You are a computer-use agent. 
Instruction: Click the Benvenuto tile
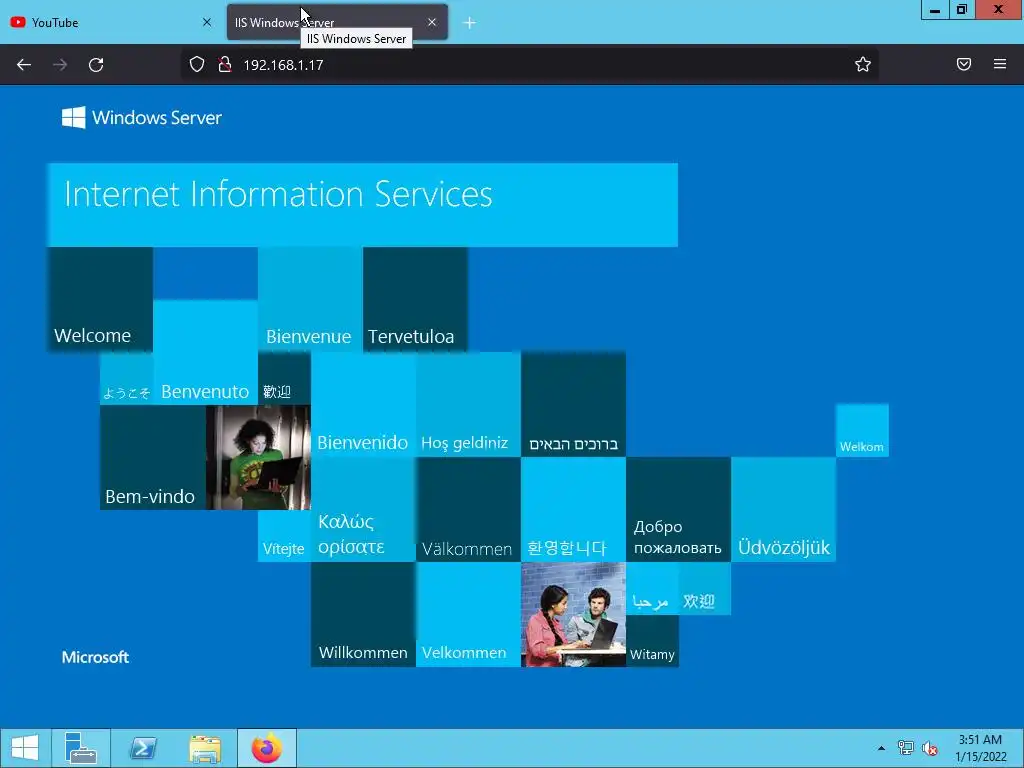coord(205,353)
